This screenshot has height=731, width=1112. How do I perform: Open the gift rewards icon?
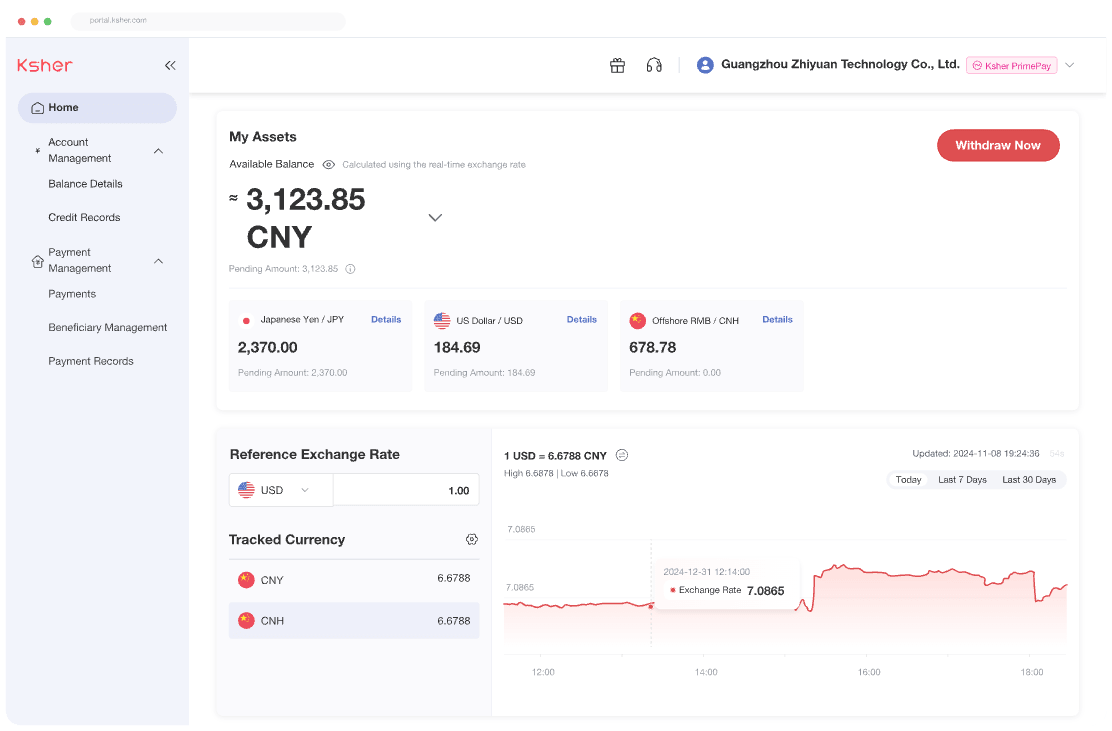pos(618,65)
